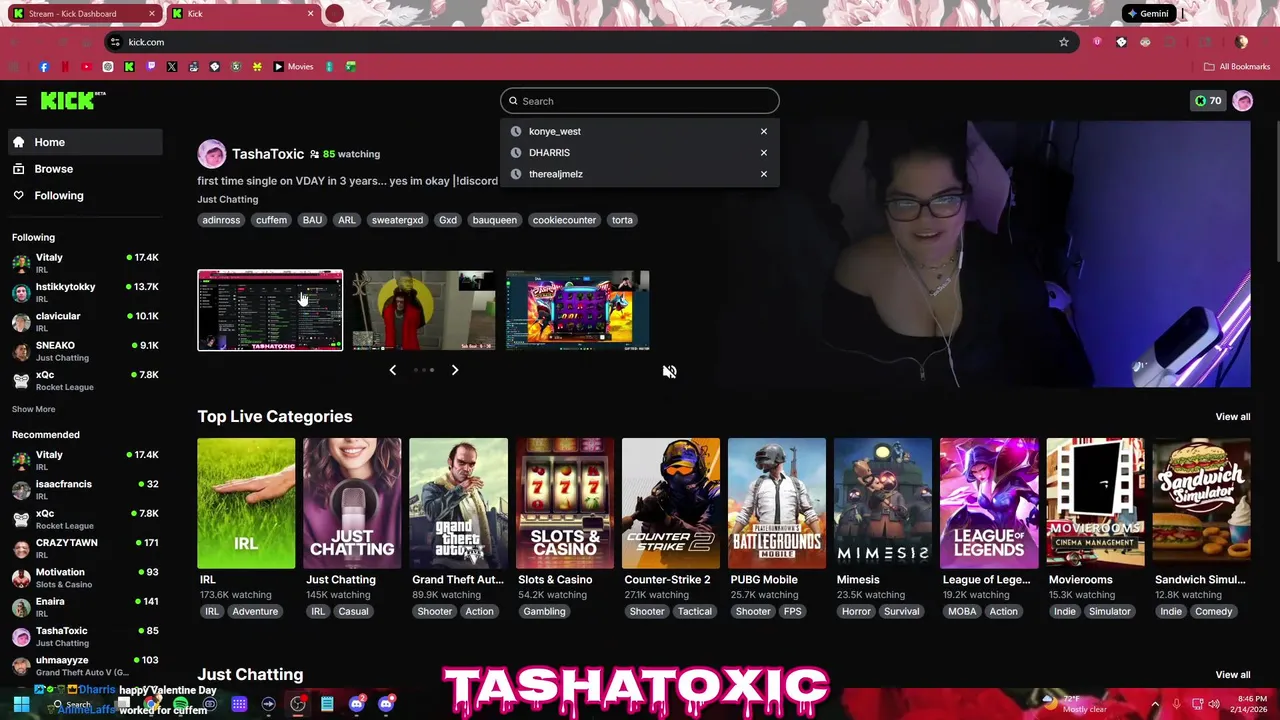This screenshot has height=720, width=1280.
Task: Open X (Twitter) bookmark in bookmarks bar
Action: (x=172, y=67)
